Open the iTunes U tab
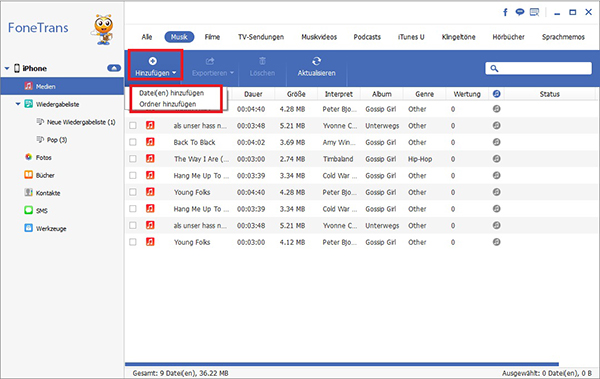The width and height of the screenshot is (600, 379). pyautogui.click(x=411, y=37)
